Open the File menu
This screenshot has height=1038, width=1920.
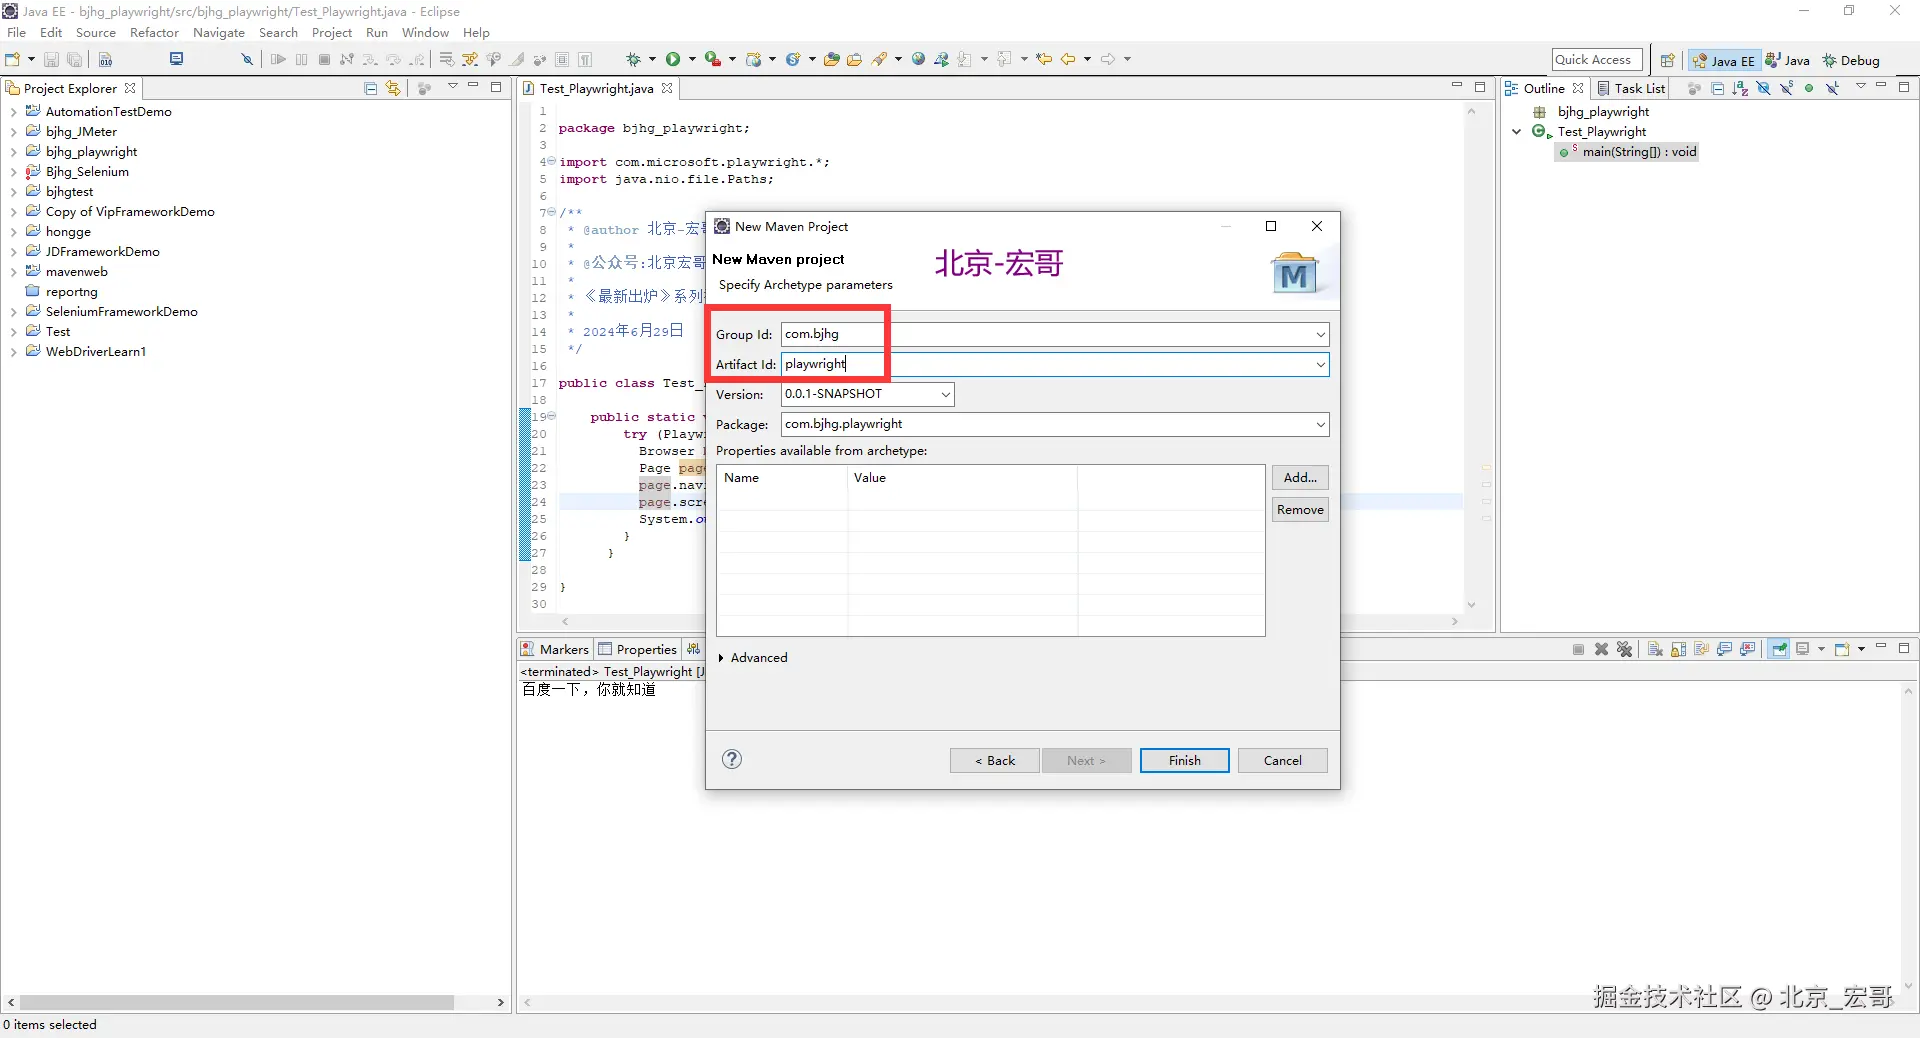coord(16,33)
